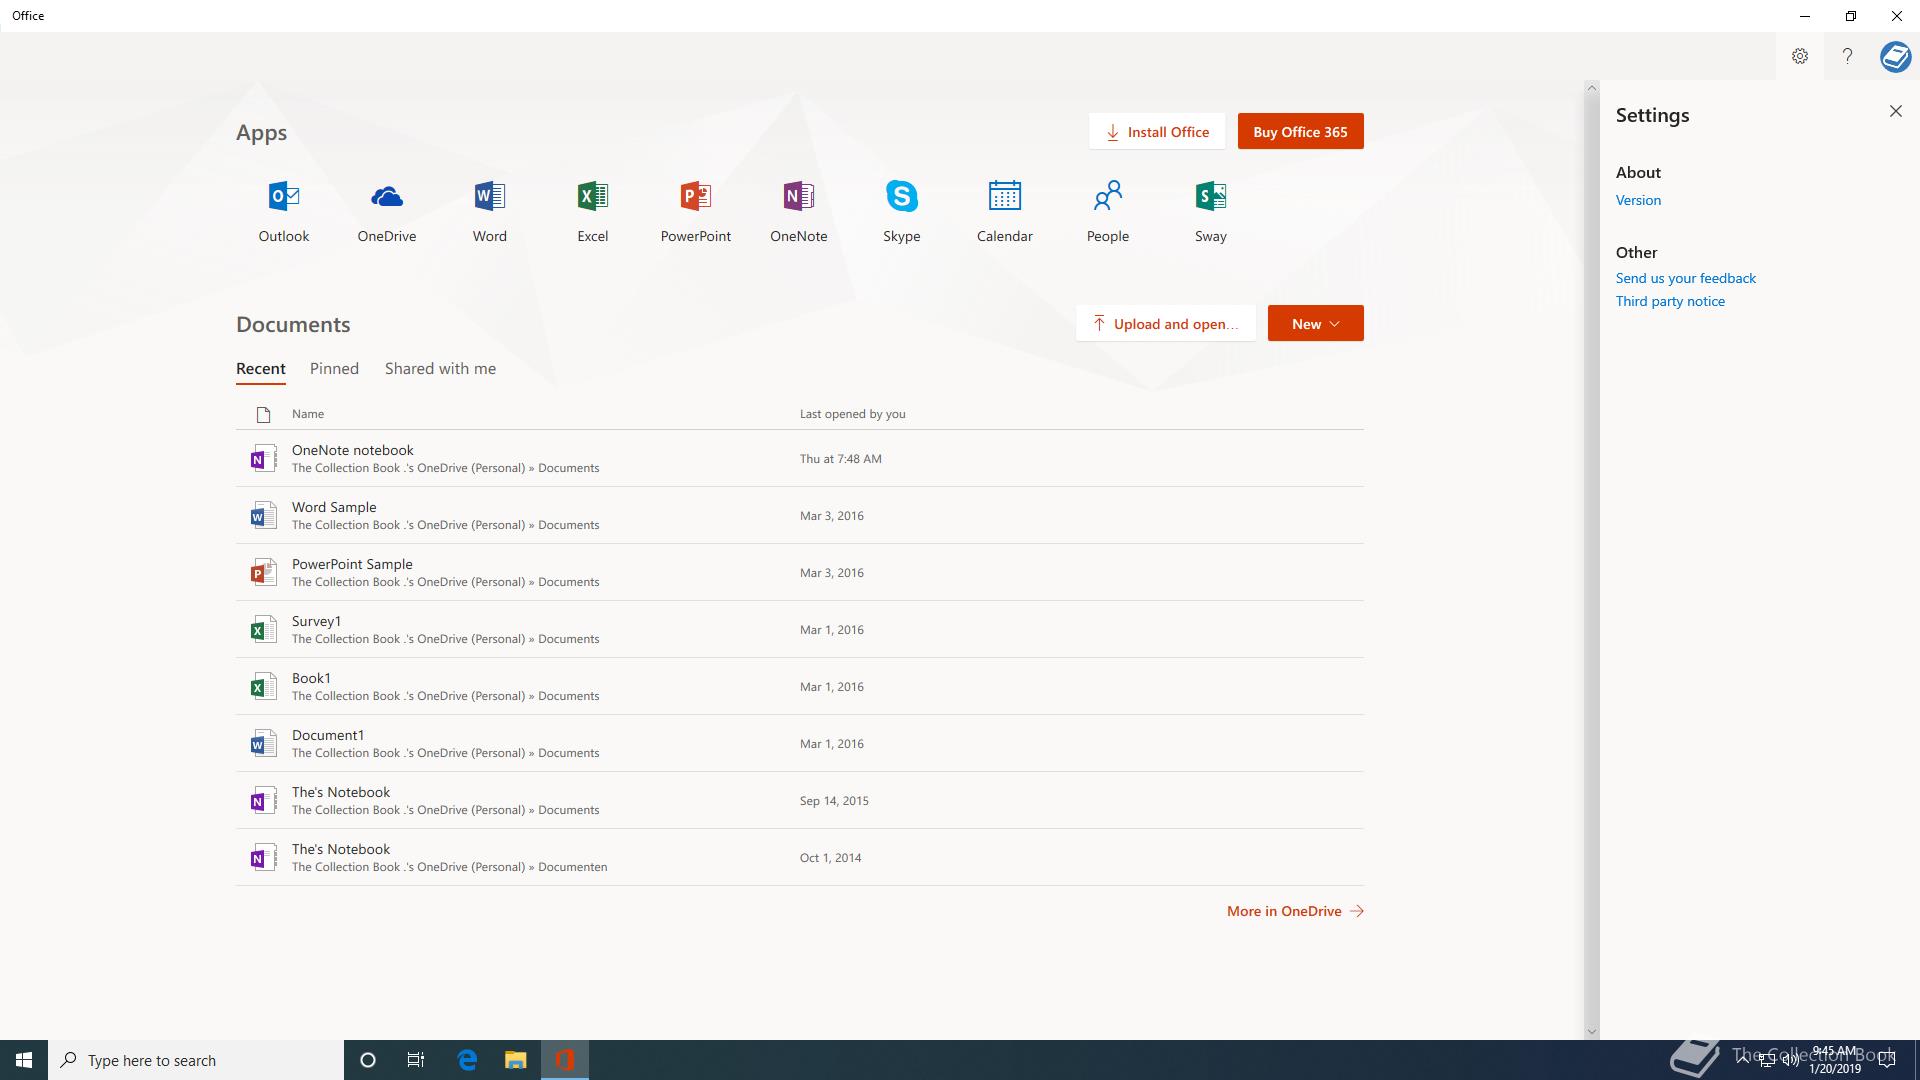Open the People app icon

pos(1108,196)
